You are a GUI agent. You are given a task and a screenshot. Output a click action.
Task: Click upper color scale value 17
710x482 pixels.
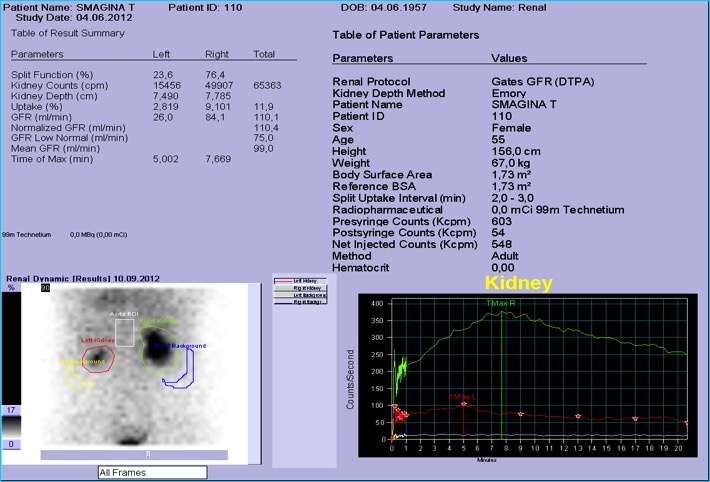[12, 410]
